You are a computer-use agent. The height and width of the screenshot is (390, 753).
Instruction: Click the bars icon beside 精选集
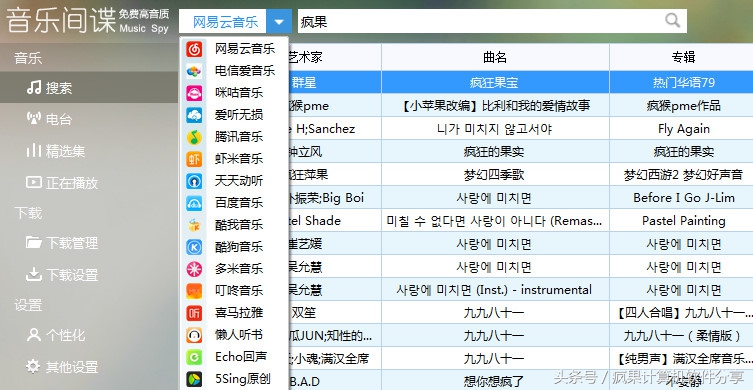(x=34, y=151)
